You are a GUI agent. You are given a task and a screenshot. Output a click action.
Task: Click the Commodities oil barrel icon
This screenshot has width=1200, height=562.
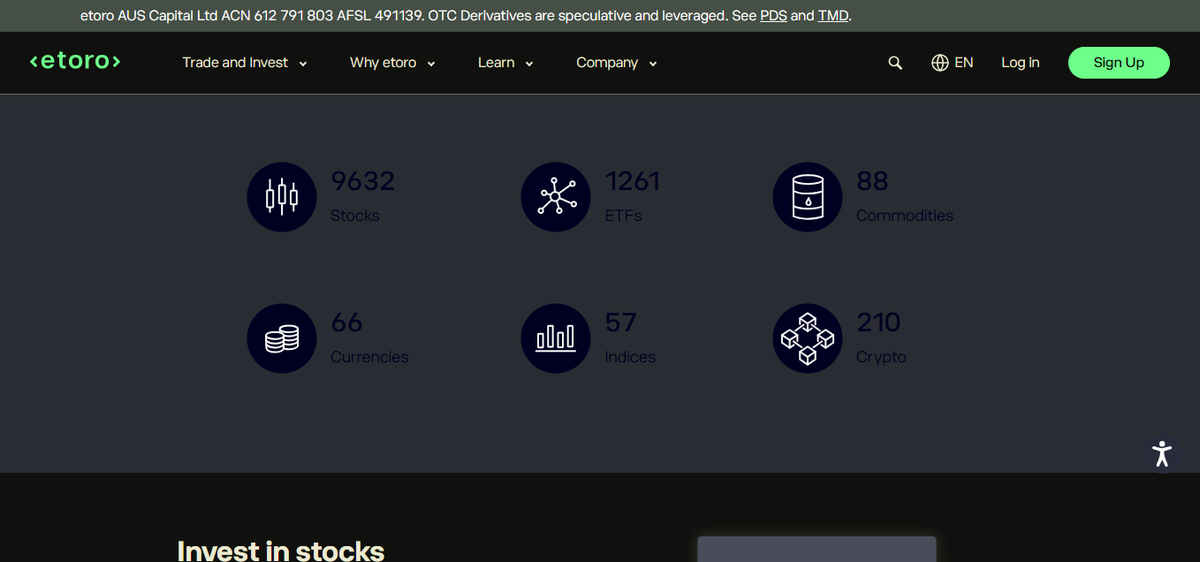(808, 196)
